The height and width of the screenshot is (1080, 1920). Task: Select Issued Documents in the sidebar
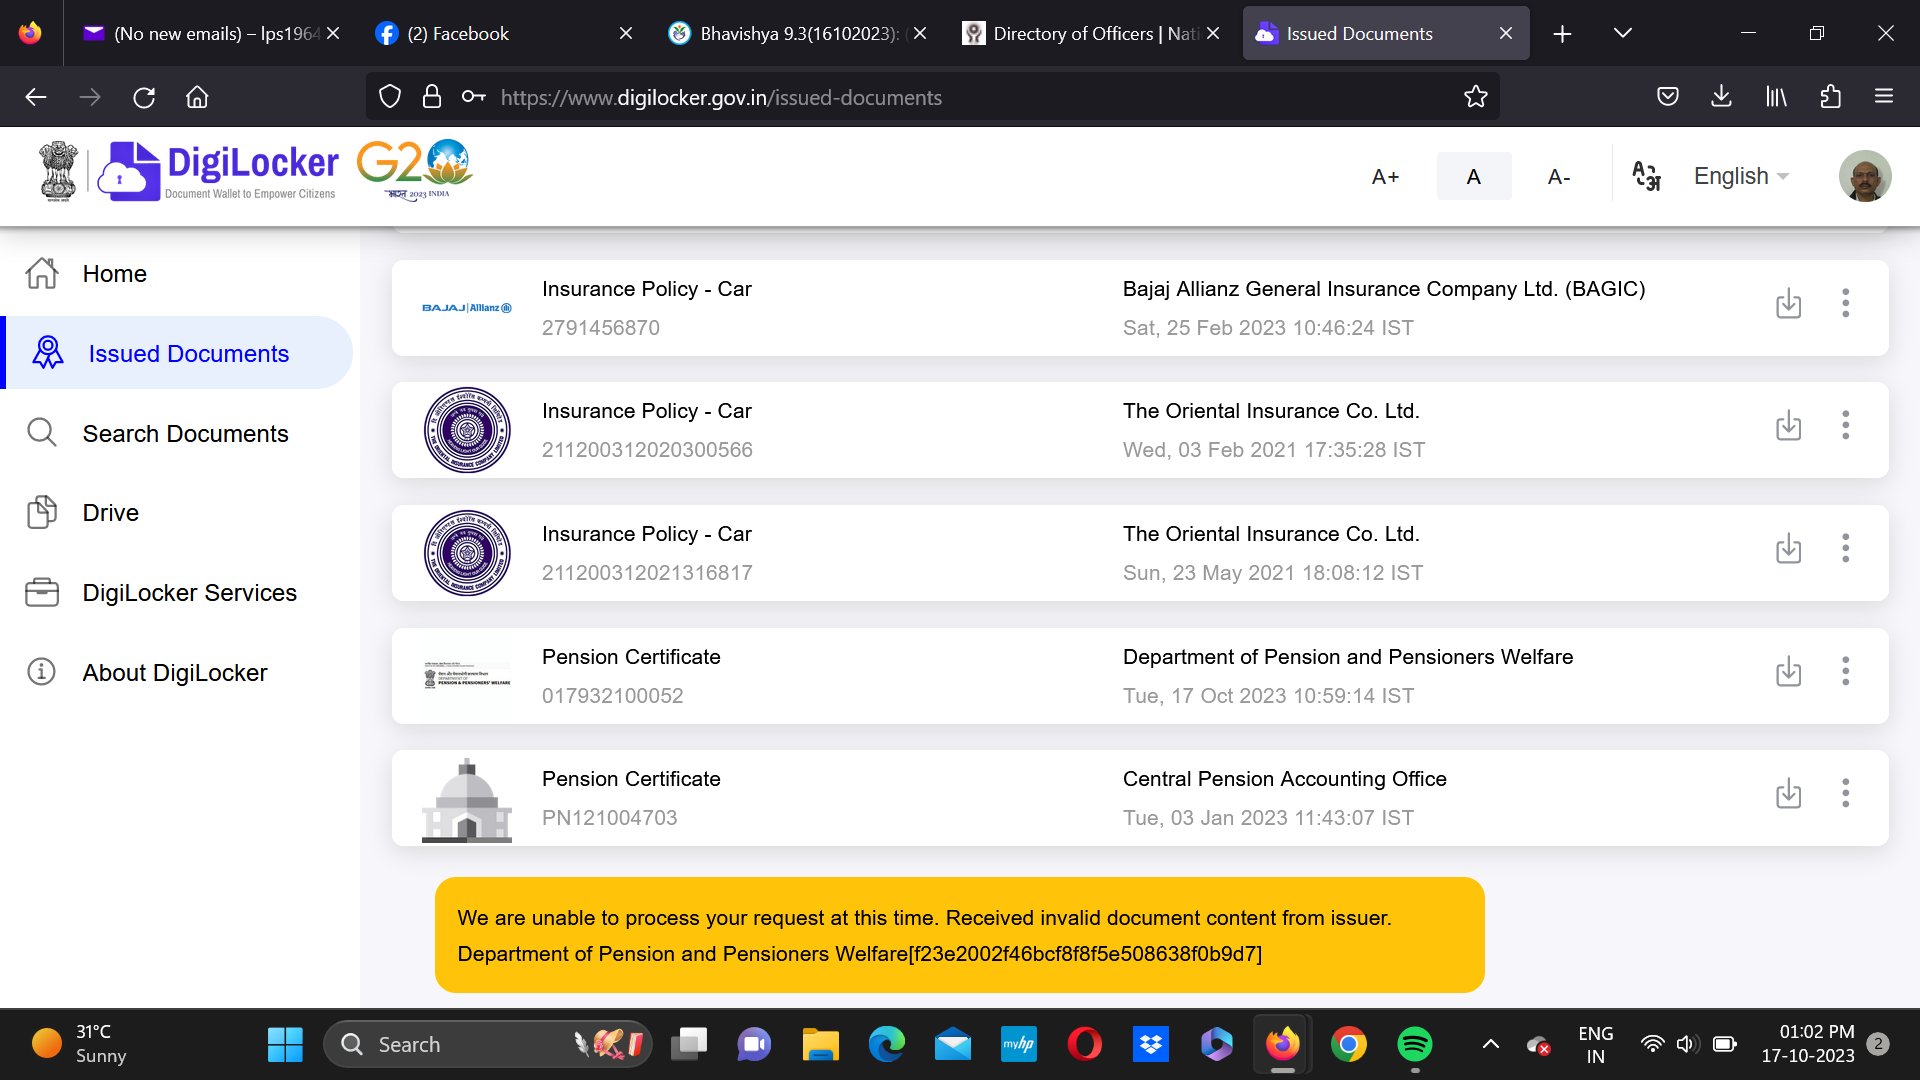point(178,353)
